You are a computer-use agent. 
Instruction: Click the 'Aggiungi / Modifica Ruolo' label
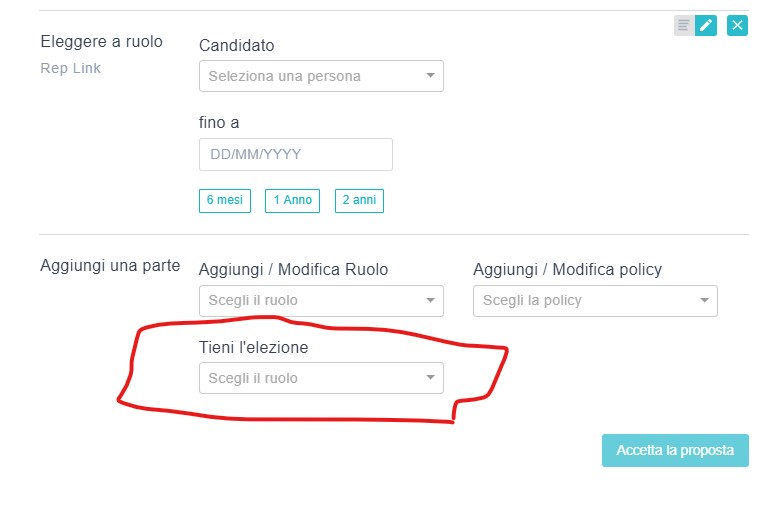click(x=294, y=269)
